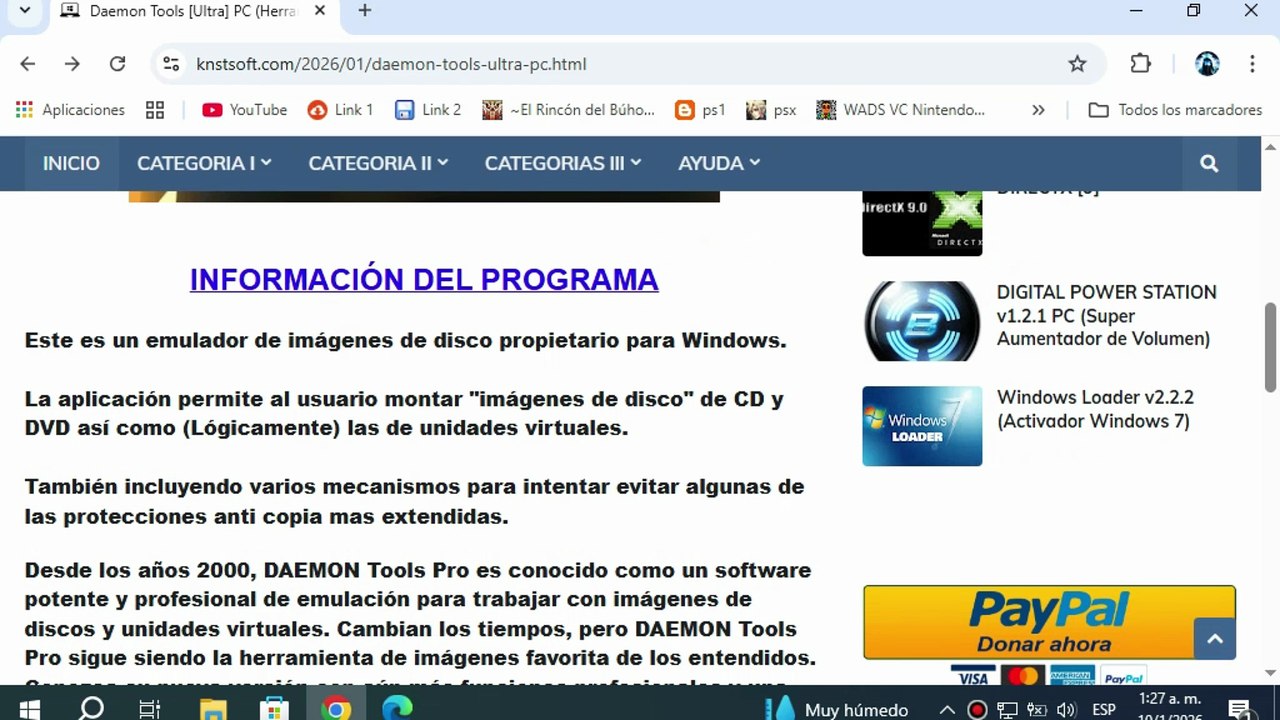Expand the CATEGORIA II menu
The width and height of the screenshot is (1280, 720).
point(378,163)
